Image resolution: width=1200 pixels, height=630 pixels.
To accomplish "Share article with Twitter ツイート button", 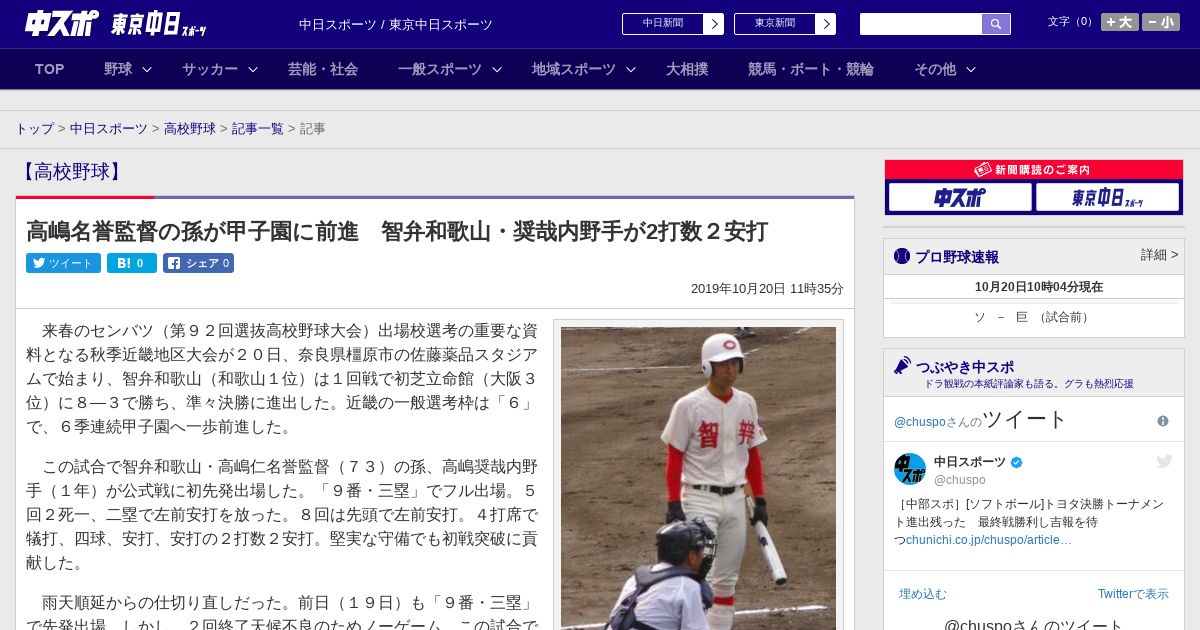I will 63,263.
